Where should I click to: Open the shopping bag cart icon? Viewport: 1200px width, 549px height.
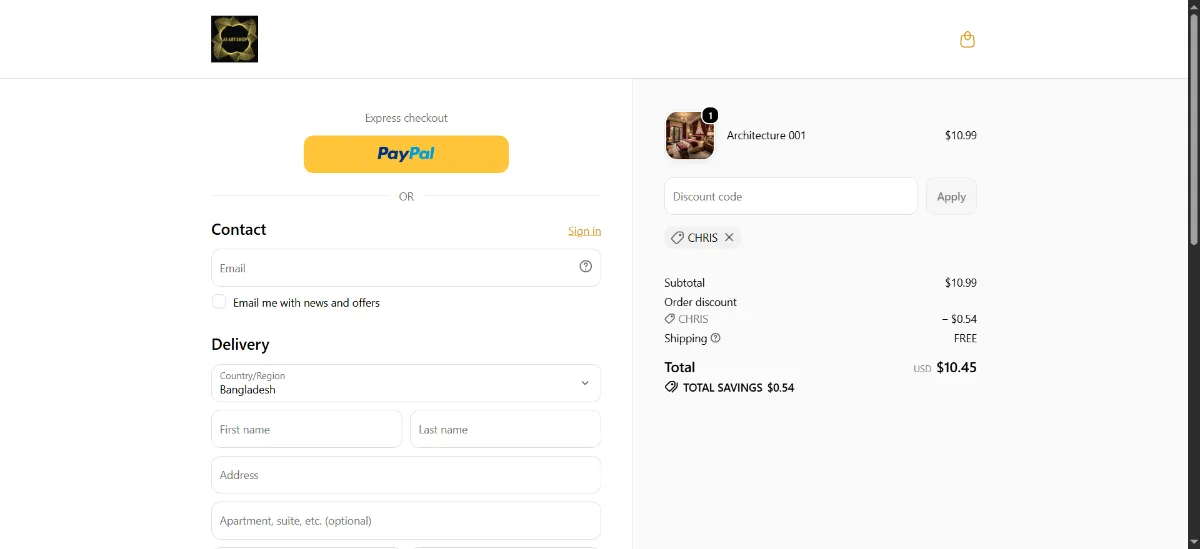[967, 40]
